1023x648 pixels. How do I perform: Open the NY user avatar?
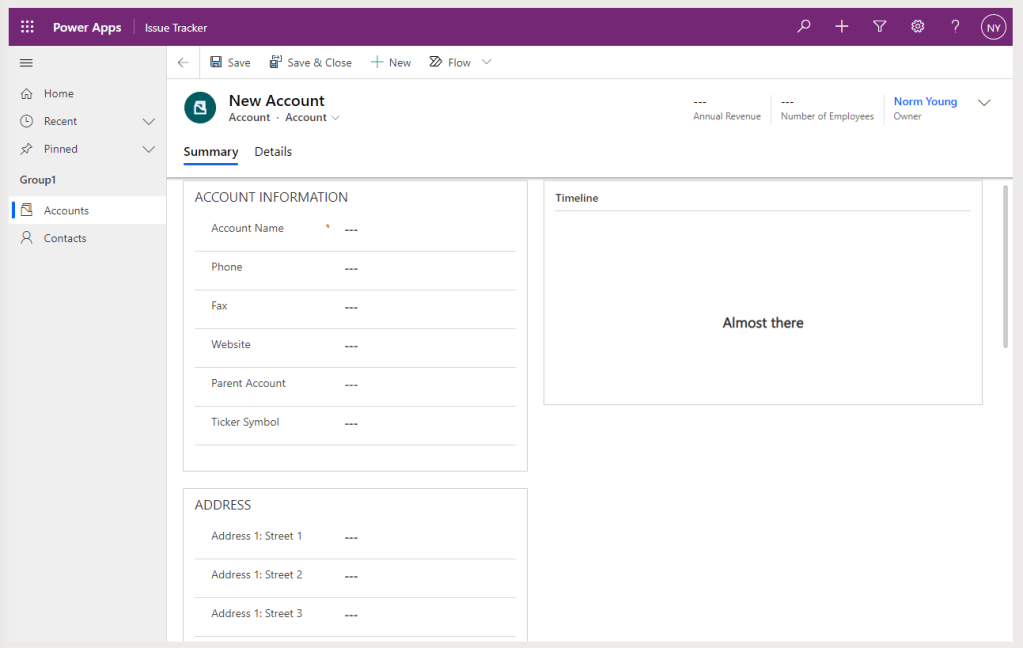[993, 27]
